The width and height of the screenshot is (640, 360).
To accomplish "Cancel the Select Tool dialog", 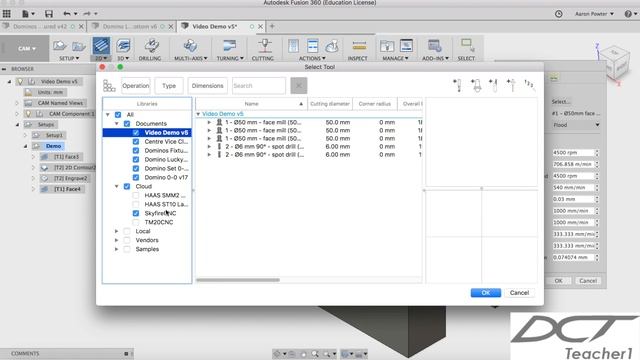I will pyautogui.click(x=519, y=293).
